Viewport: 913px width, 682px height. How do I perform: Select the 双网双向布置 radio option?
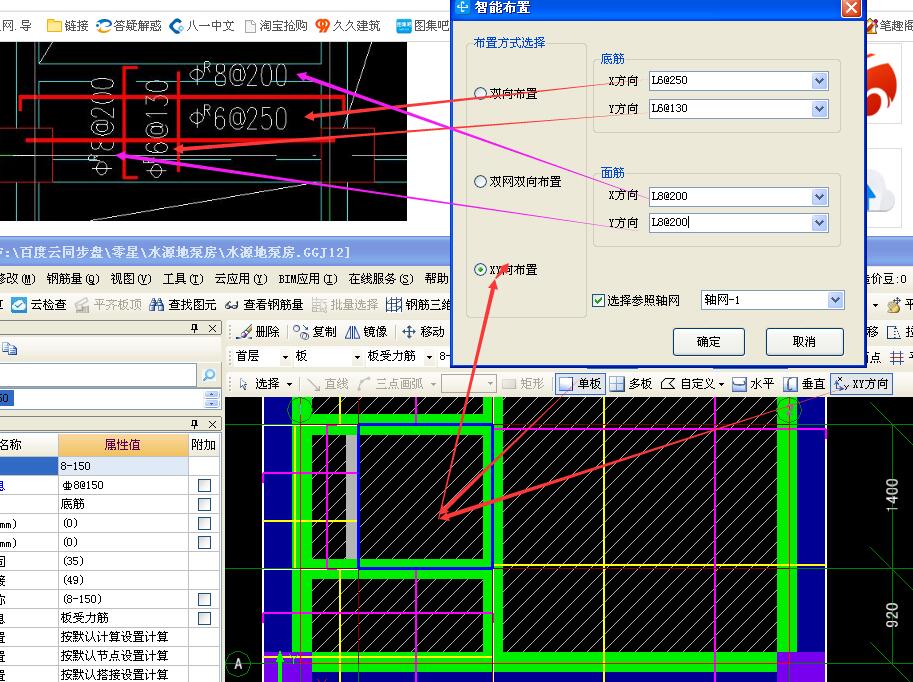tap(480, 182)
